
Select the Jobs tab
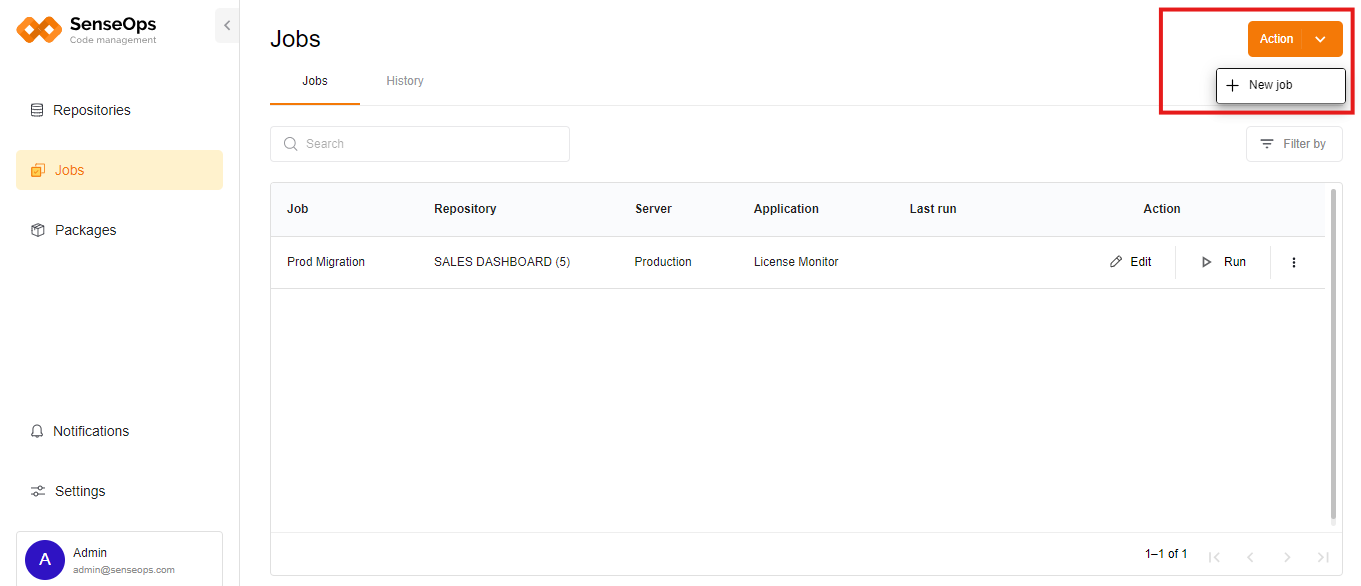[x=314, y=81]
